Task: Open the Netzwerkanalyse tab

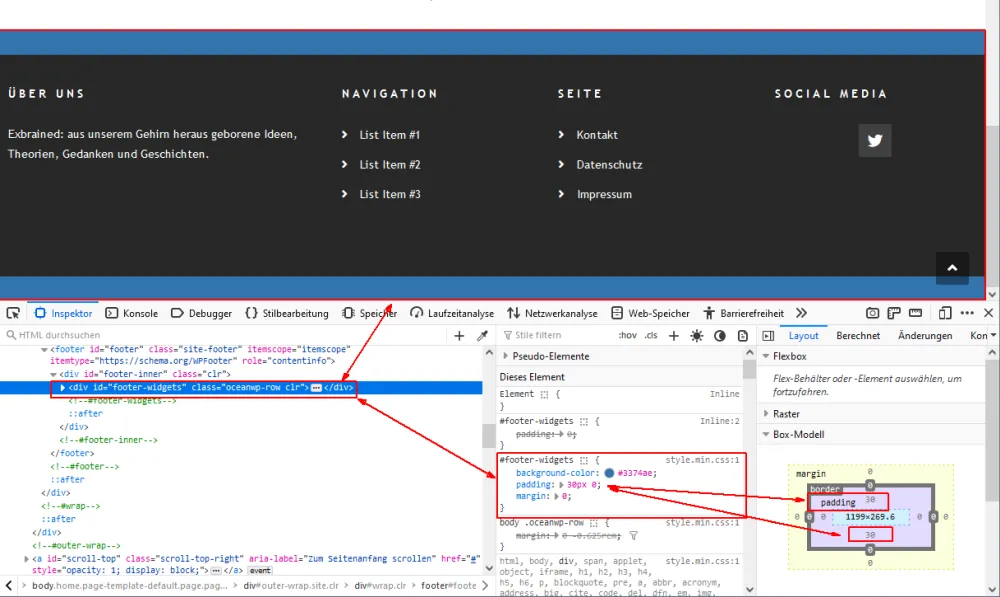Action: pyautogui.click(x=552, y=313)
